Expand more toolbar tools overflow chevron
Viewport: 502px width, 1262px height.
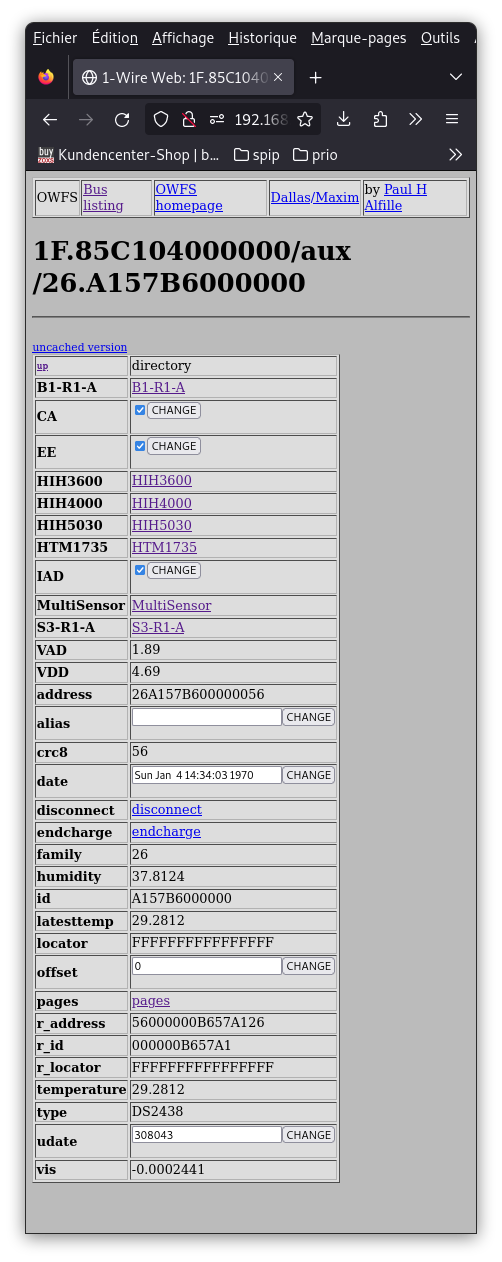click(x=416, y=120)
